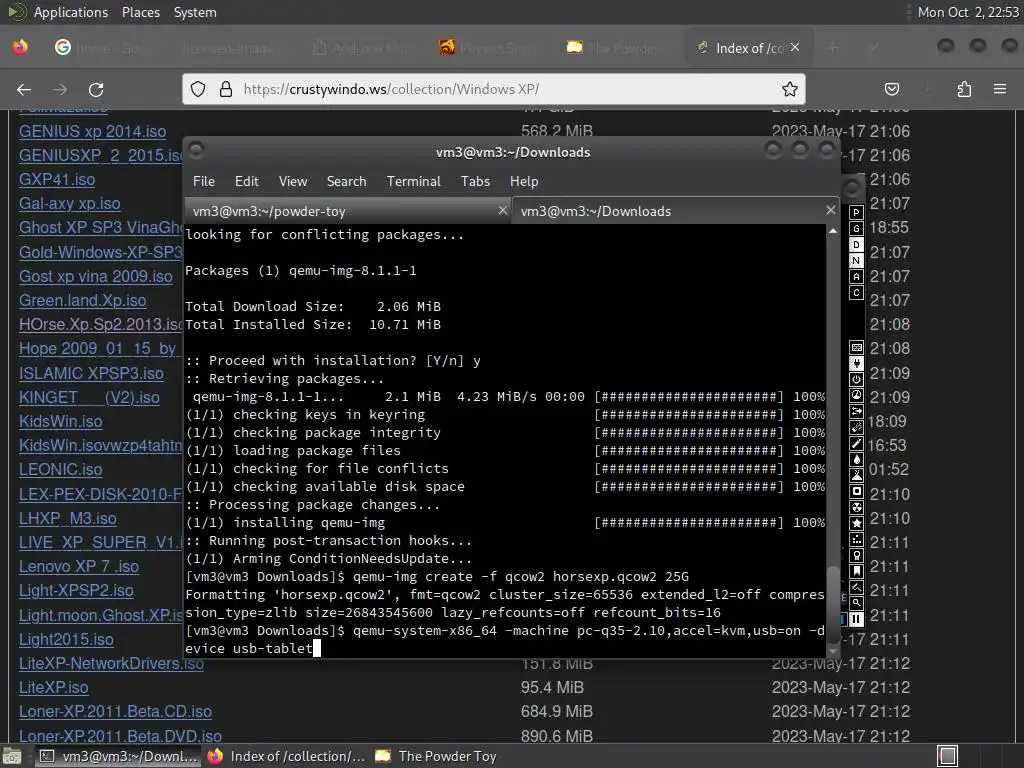The height and width of the screenshot is (768, 1024).
Task: Close the 'Index of /co' browser tab
Action: (795, 47)
